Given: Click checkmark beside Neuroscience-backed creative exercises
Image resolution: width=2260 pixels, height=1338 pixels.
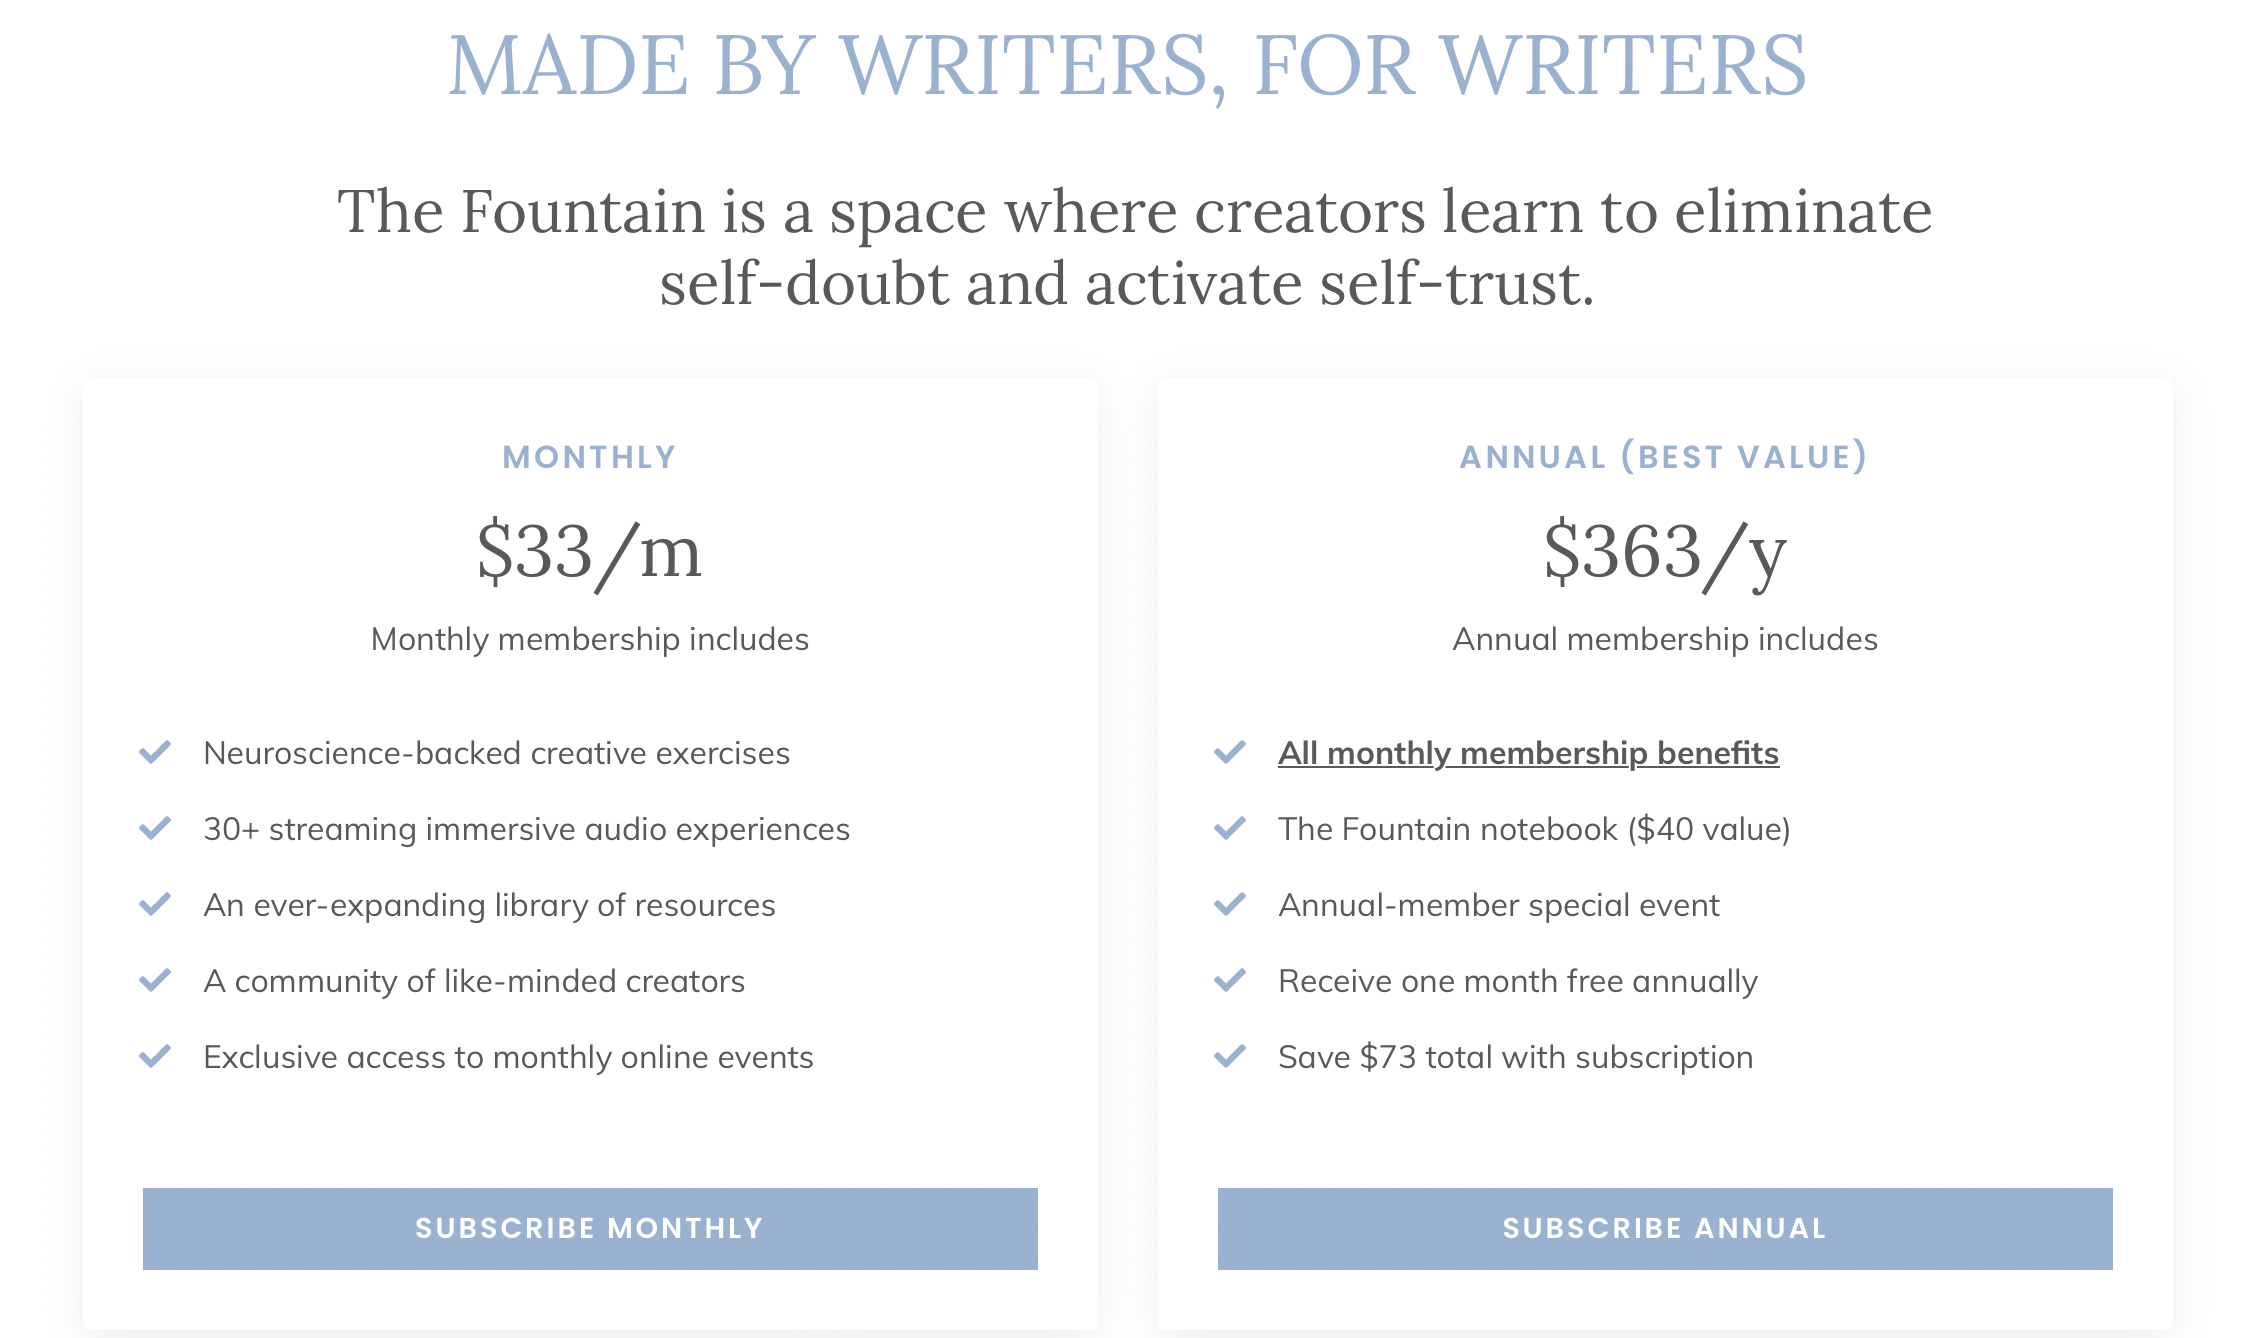Looking at the screenshot, I should (155, 751).
